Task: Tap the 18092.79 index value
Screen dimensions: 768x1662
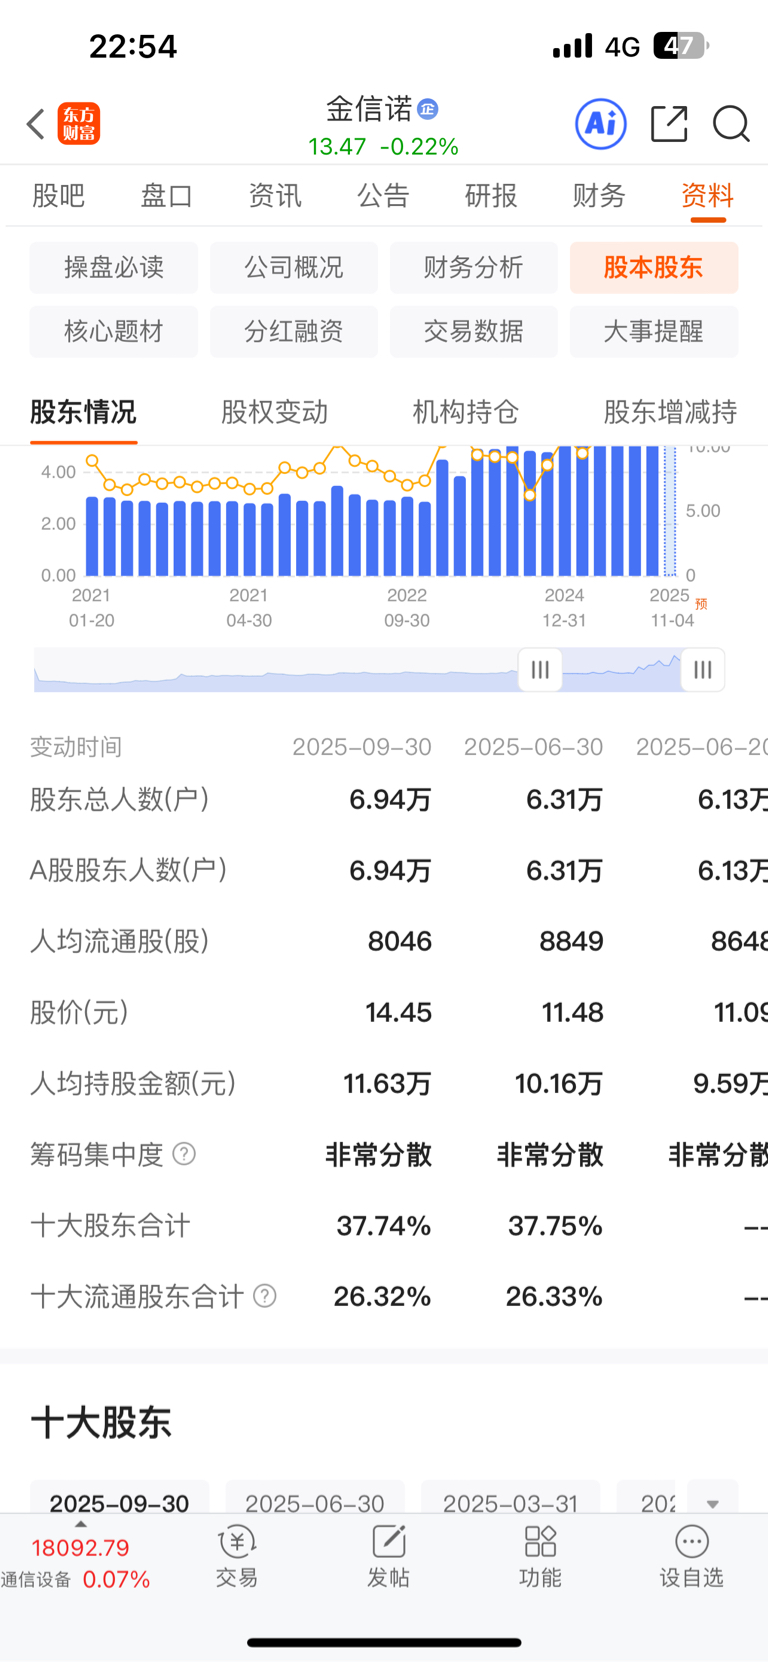Action: coord(80,1548)
